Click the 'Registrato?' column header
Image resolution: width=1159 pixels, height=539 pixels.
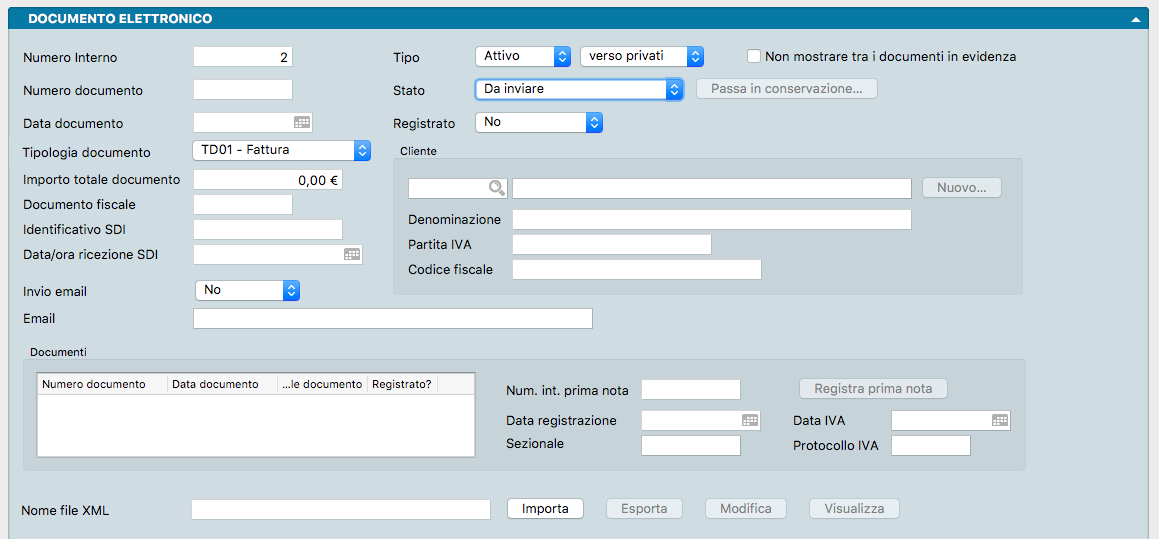(x=402, y=385)
